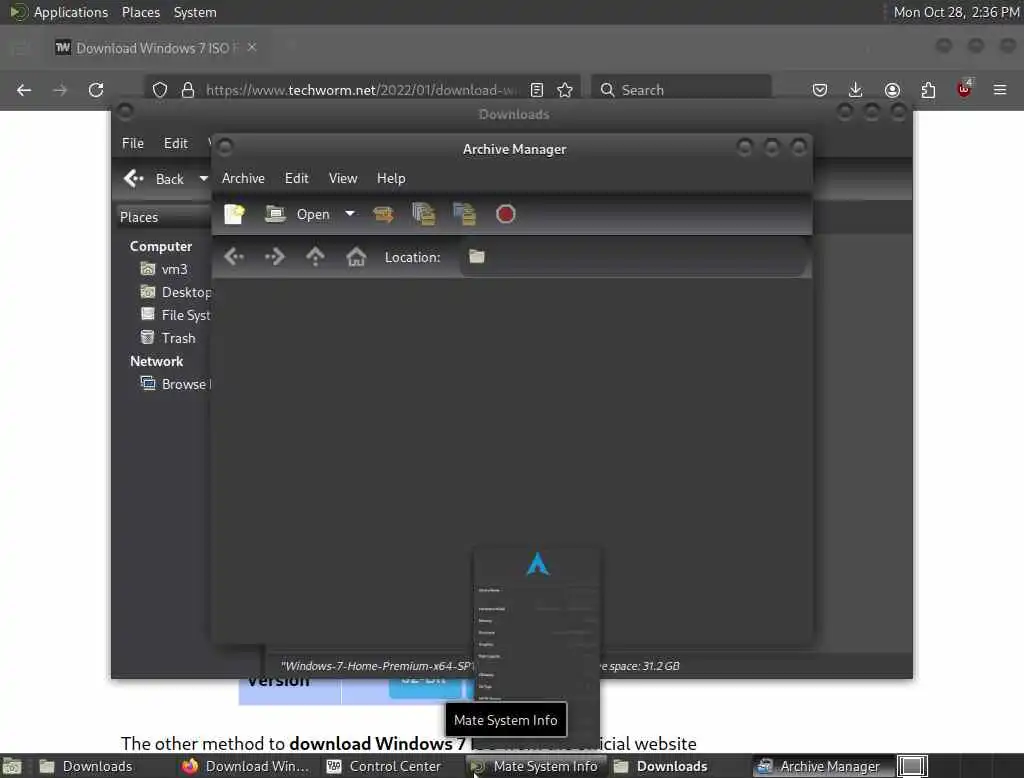Viewport: 1024px width, 778px height.
Task: Select Desktop in Places sidebar
Action: [176, 292]
